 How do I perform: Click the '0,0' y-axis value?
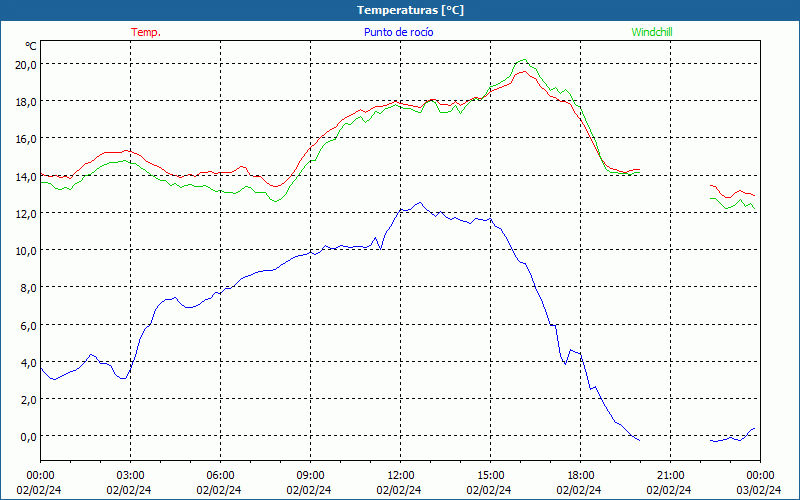(x=29, y=437)
